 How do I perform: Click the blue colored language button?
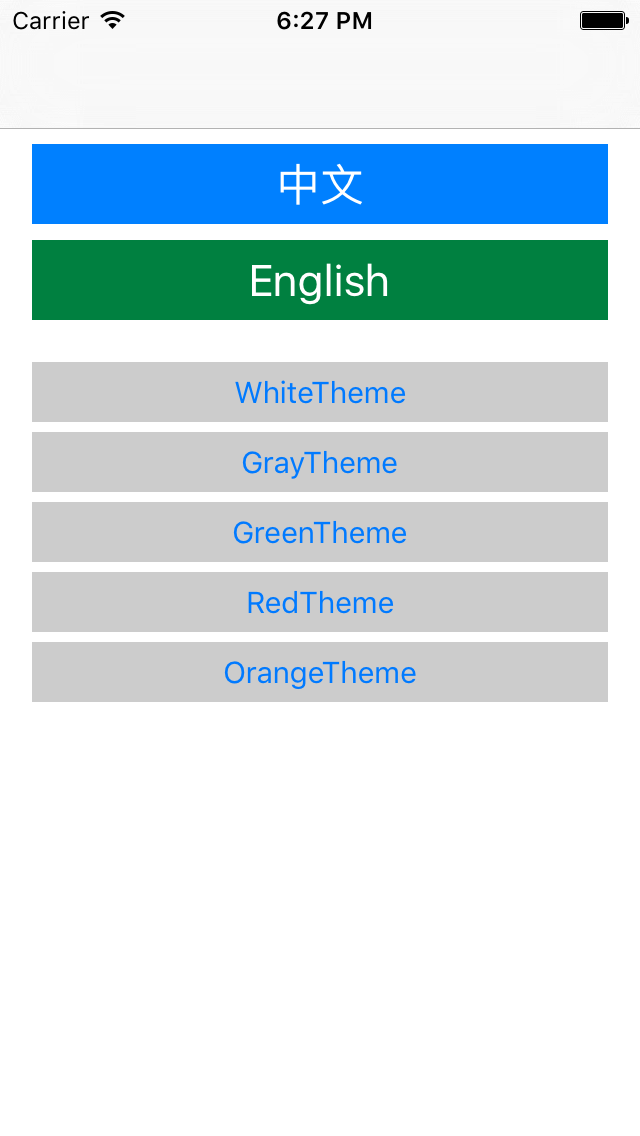(320, 184)
